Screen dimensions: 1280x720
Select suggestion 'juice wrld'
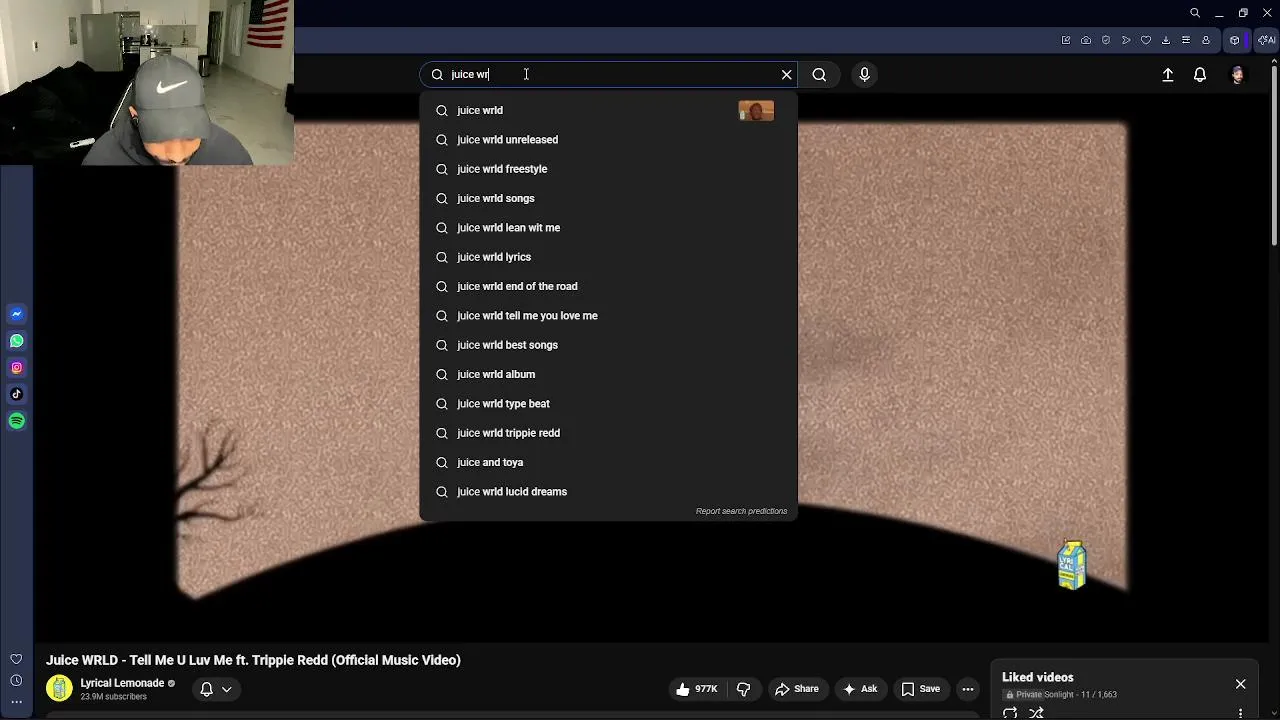[x=608, y=110]
